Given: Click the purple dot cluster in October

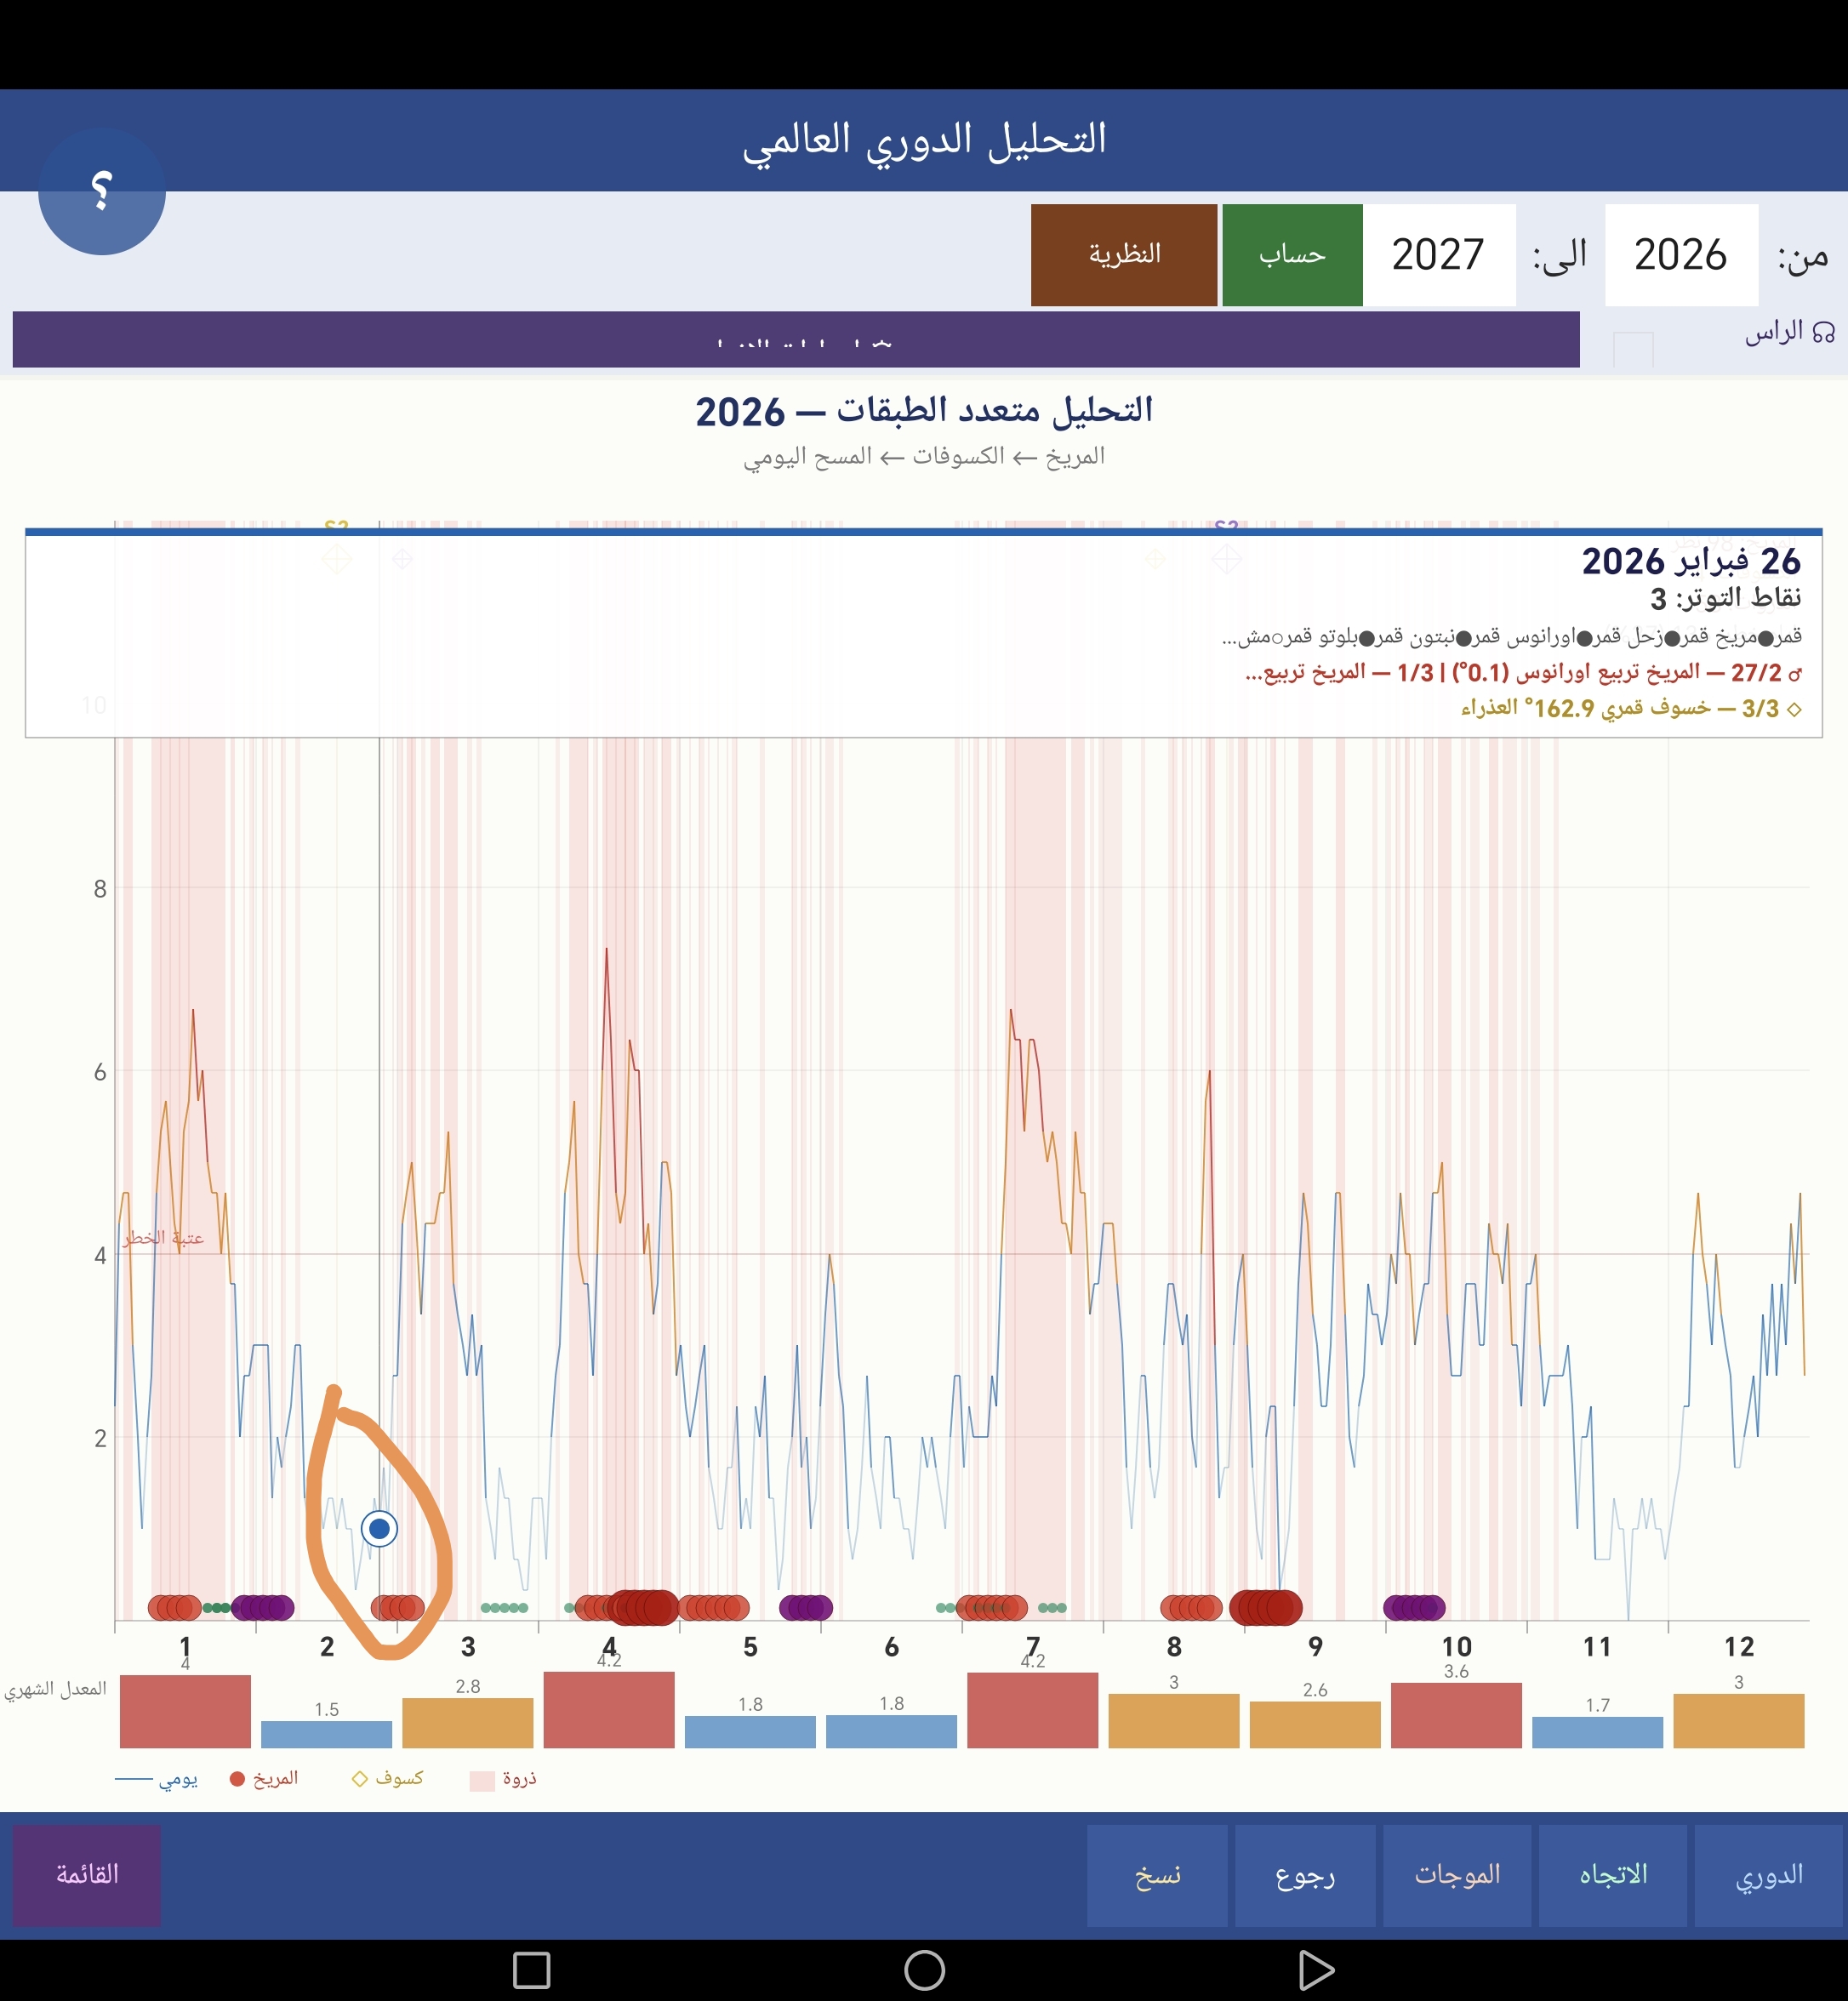Looking at the screenshot, I should 1414,1607.
